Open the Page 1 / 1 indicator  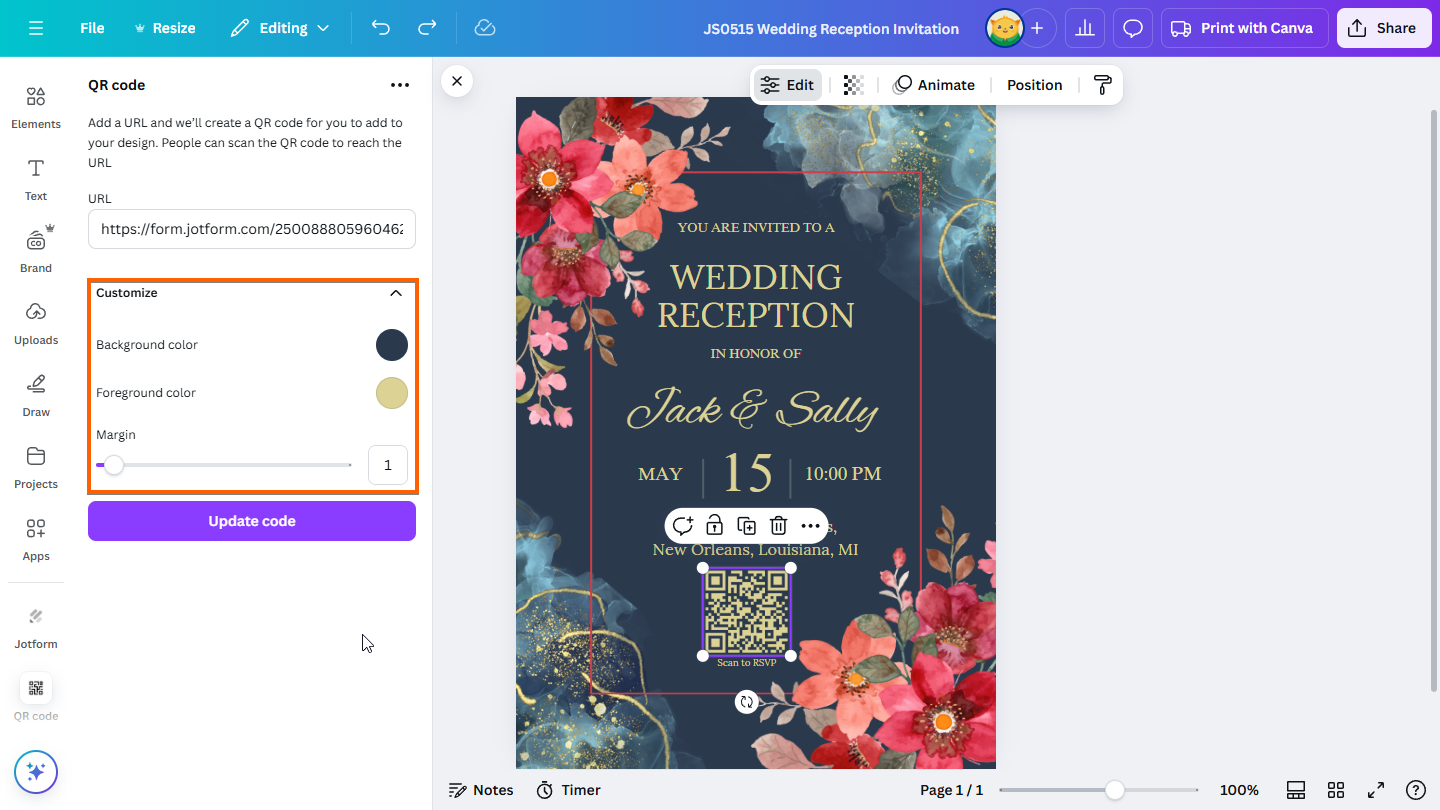point(952,790)
